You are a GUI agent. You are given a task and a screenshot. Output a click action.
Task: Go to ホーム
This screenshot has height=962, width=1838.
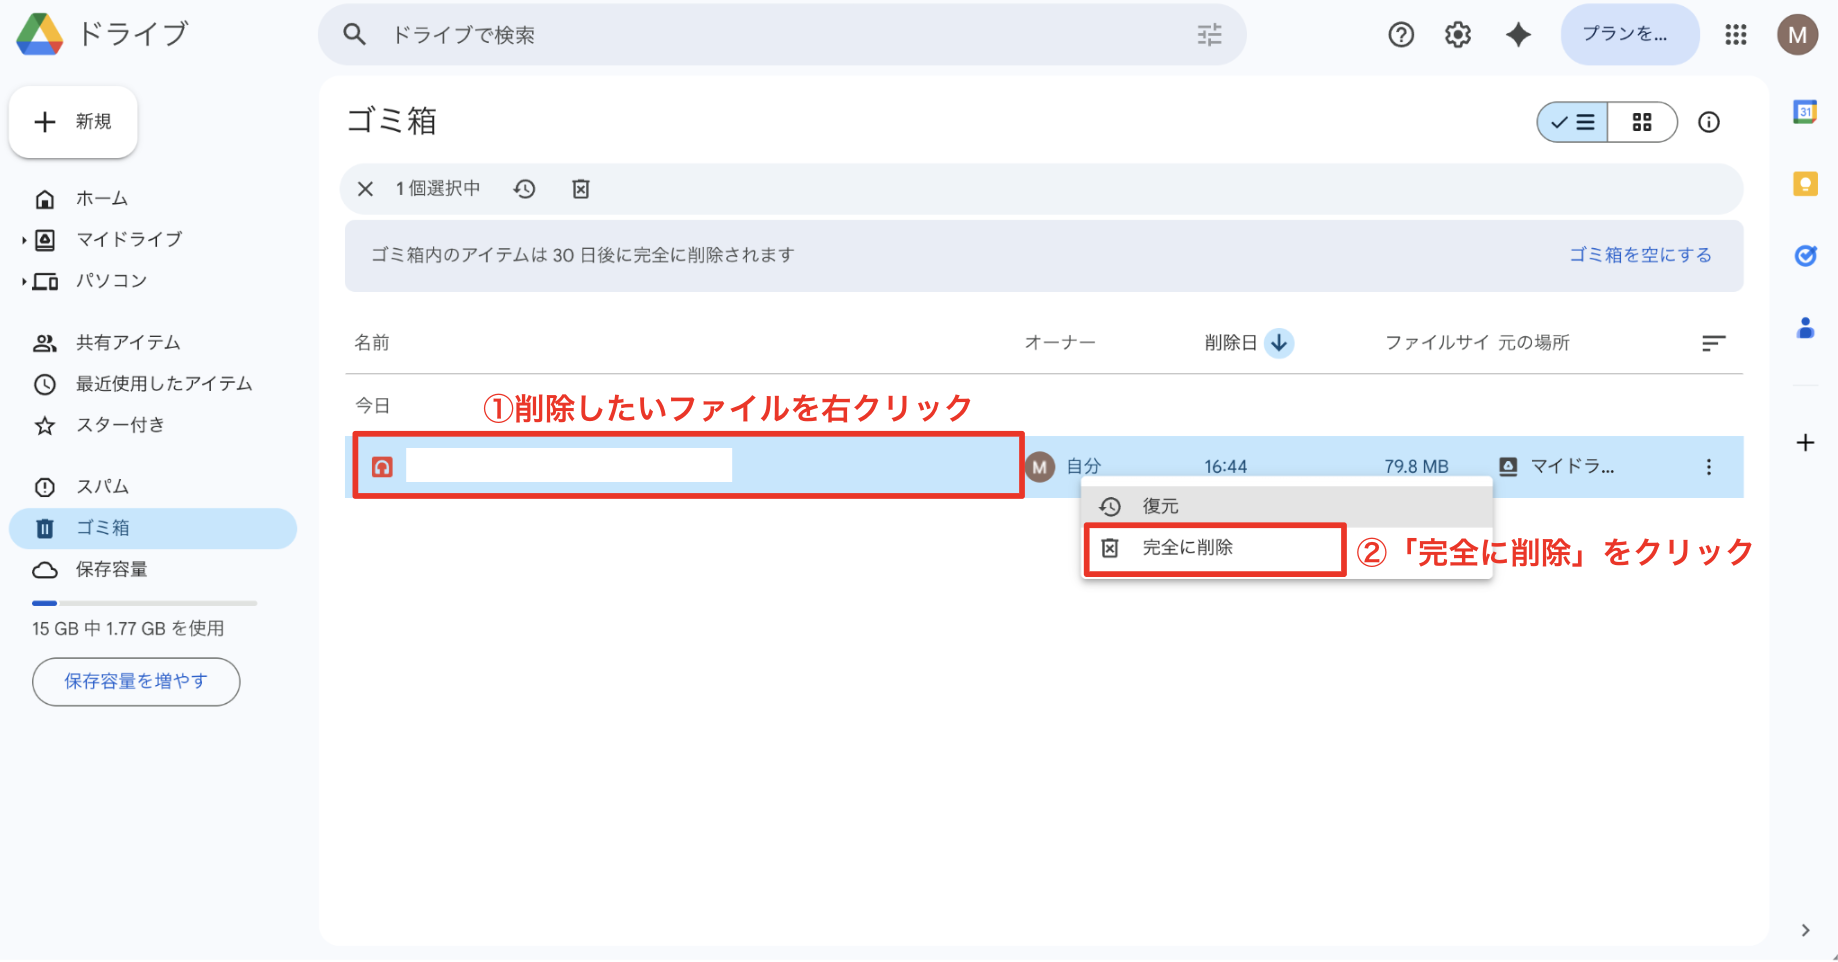[101, 199]
